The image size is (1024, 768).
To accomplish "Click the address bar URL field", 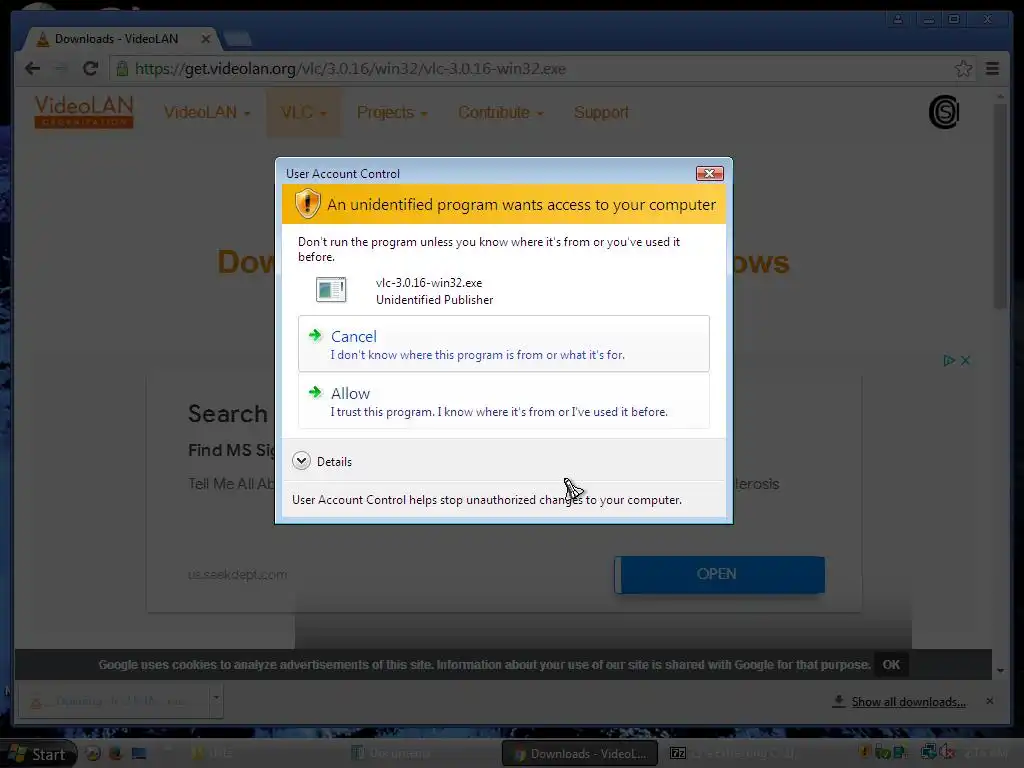I will click(543, 69).
